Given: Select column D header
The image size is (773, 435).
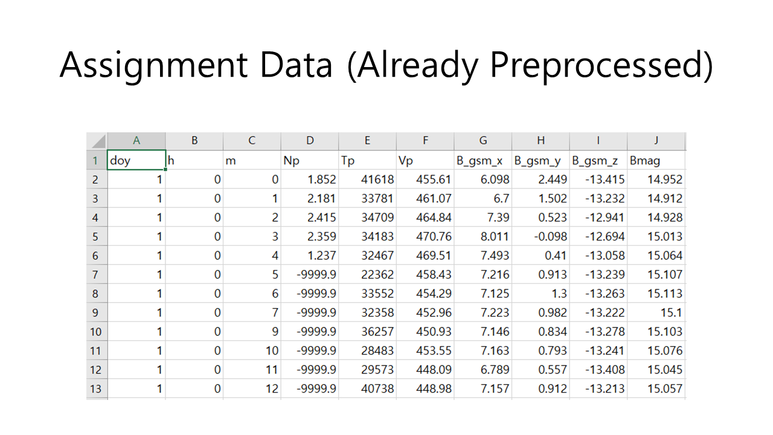Looking at the screenshot, I should coord(310,141).
